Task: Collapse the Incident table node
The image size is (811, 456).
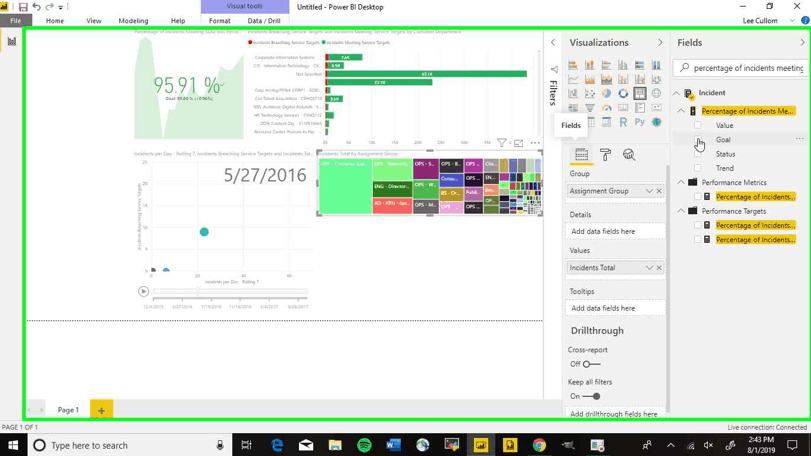Action: pyautogui.click(x=677, y=93)
